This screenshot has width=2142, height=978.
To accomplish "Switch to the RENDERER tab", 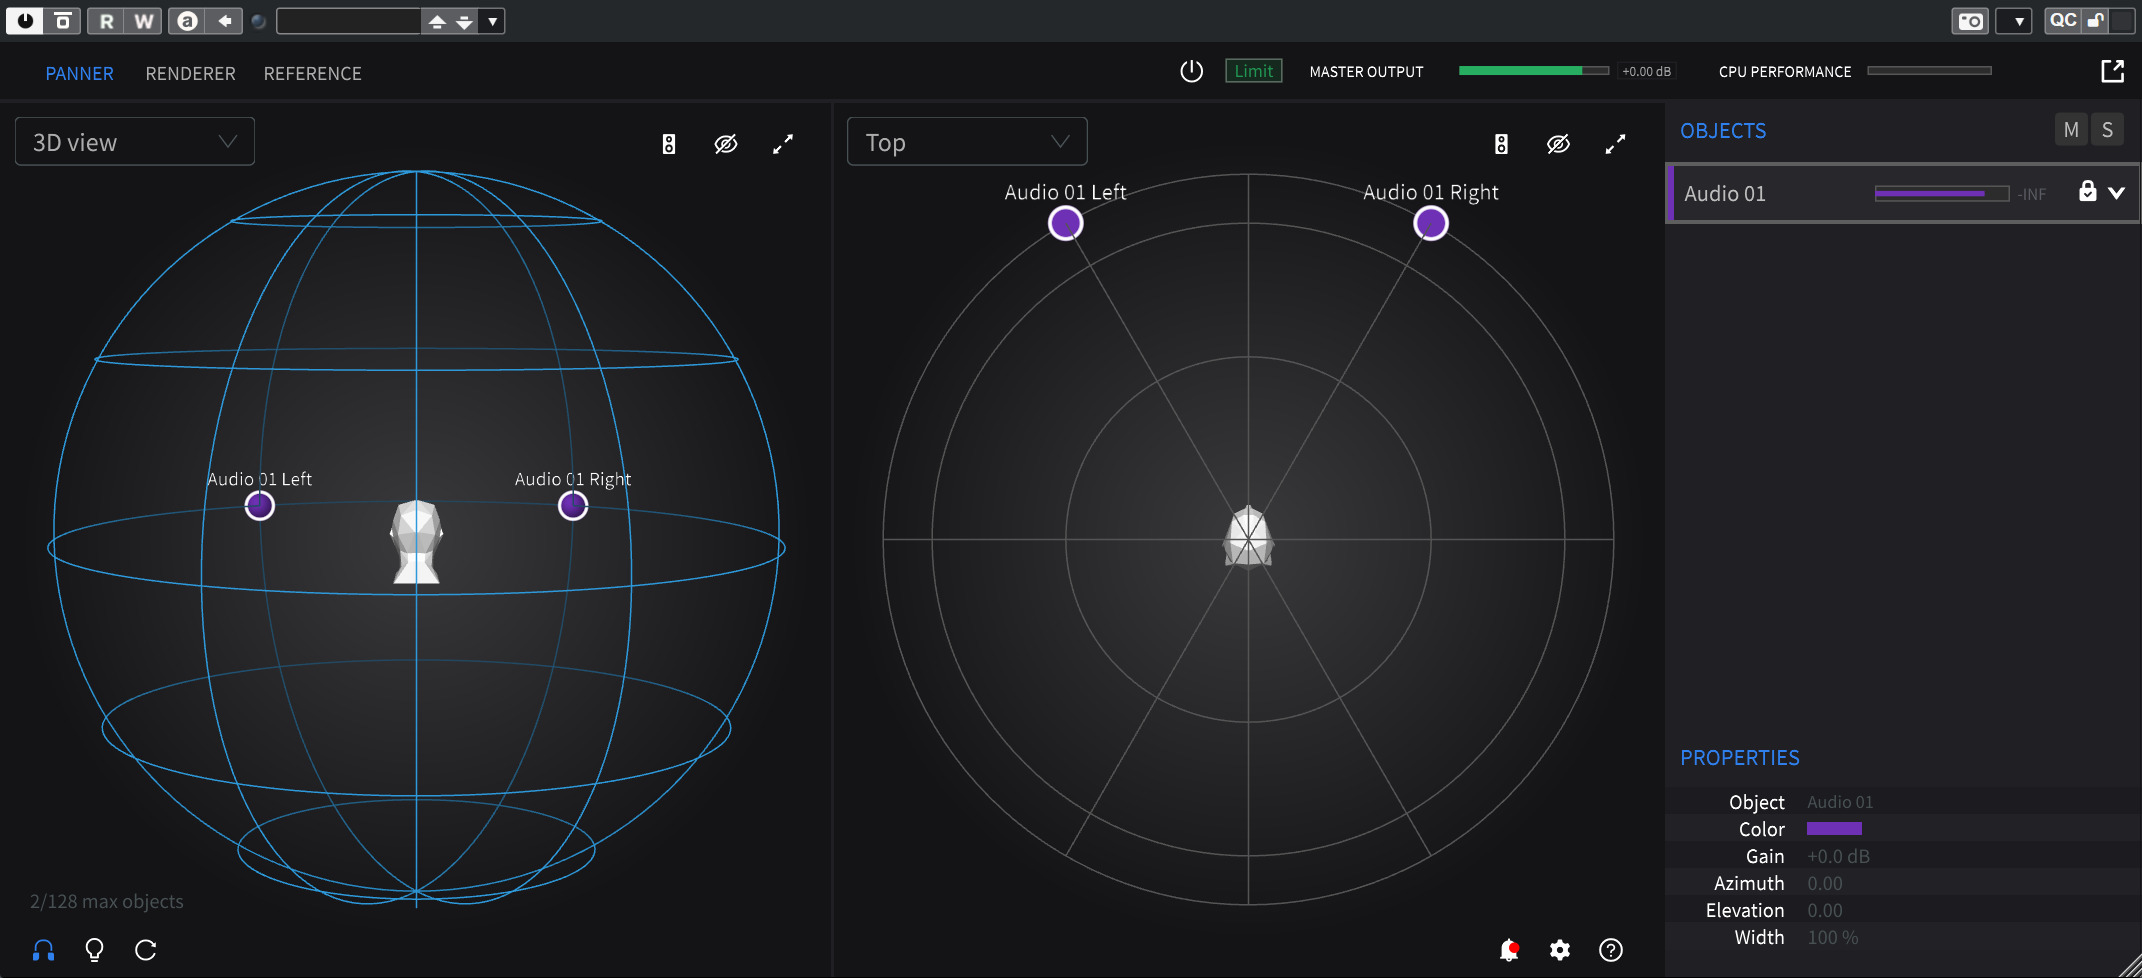I will tap(190, 73).
